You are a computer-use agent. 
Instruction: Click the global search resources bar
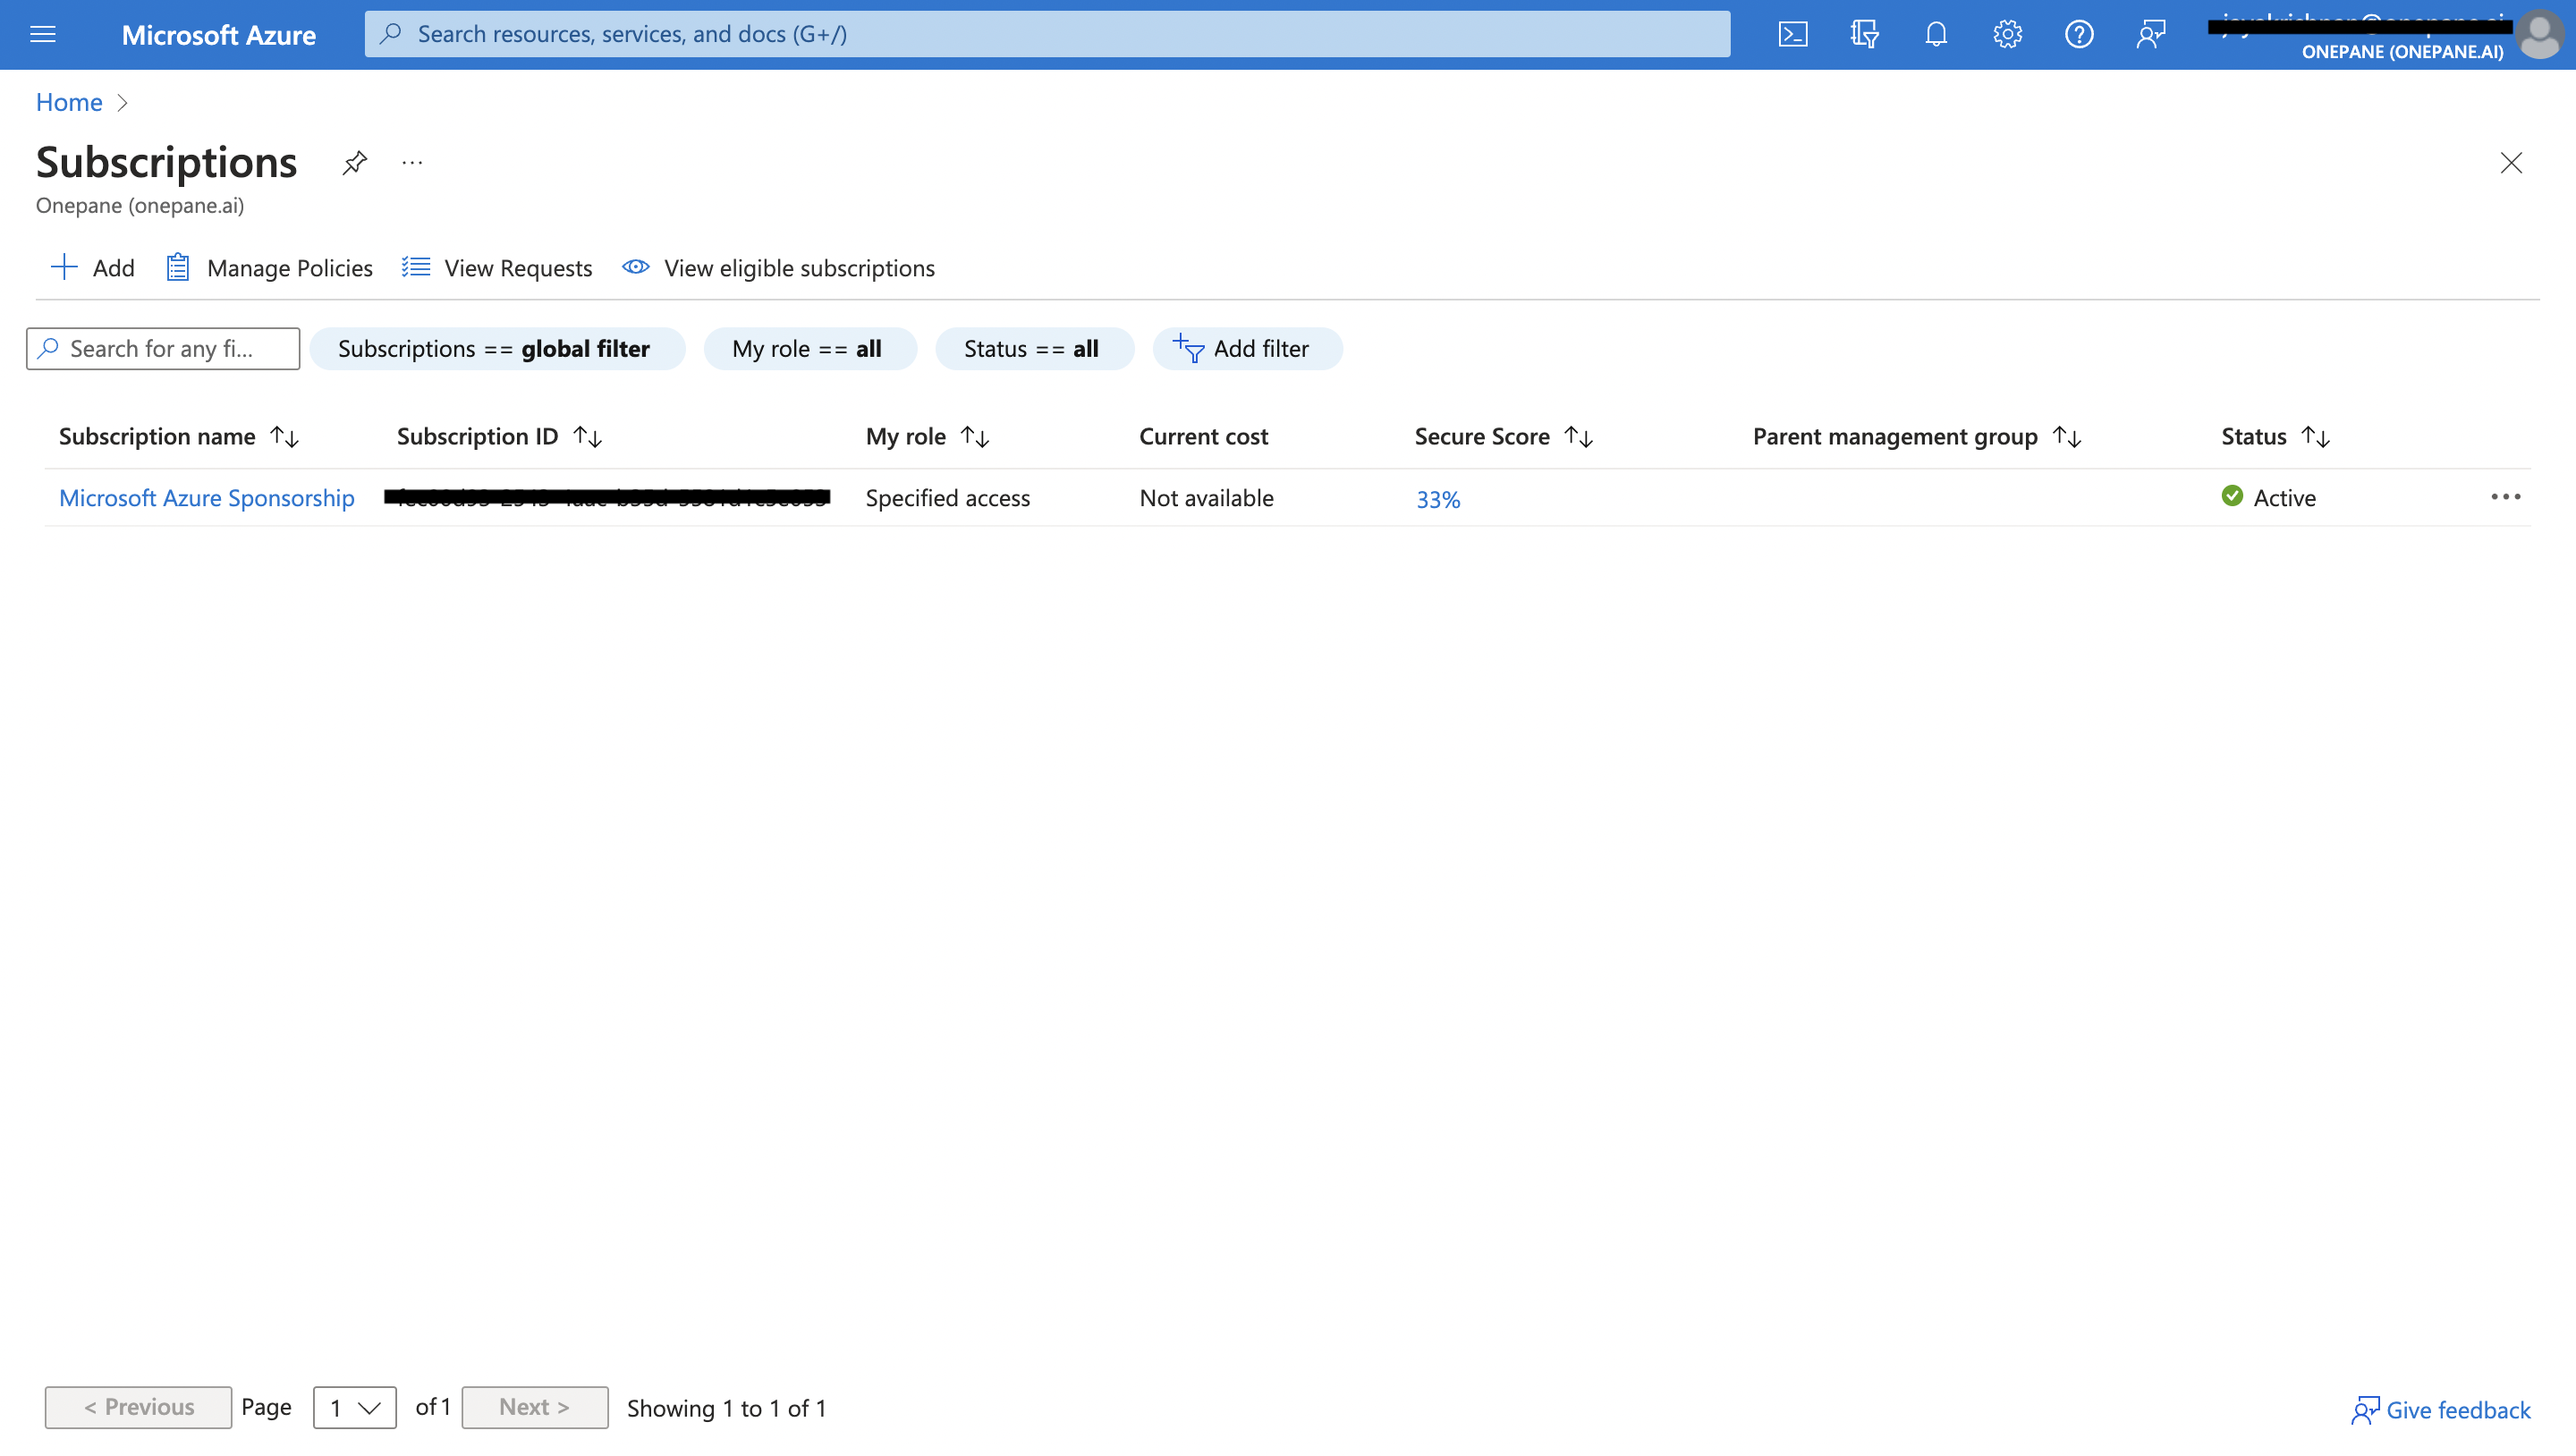(1047, 34)
